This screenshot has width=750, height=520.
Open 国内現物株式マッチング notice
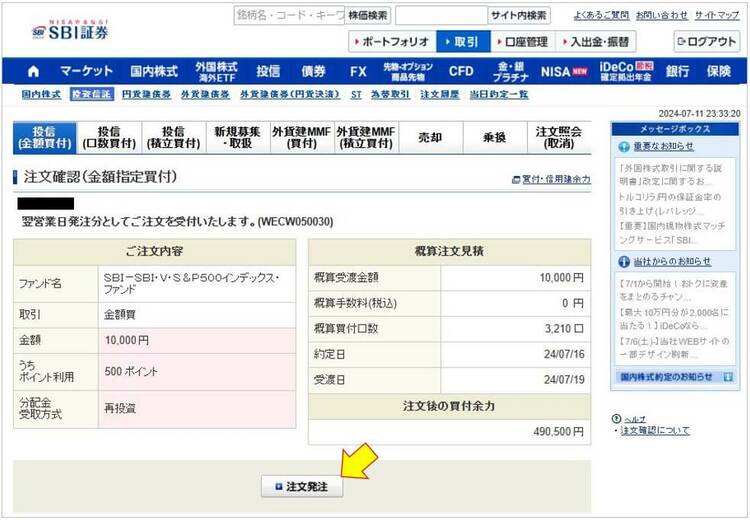[x=672, y=232]
